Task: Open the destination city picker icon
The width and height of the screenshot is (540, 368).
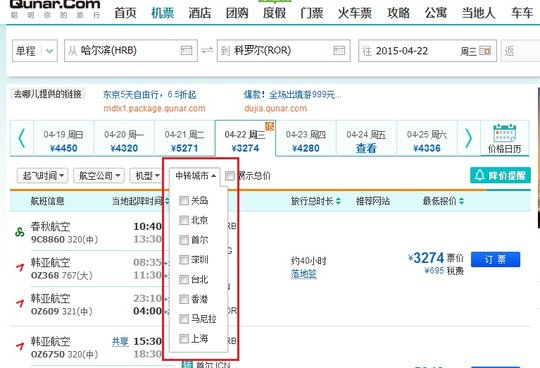Action: coord(339,51)
